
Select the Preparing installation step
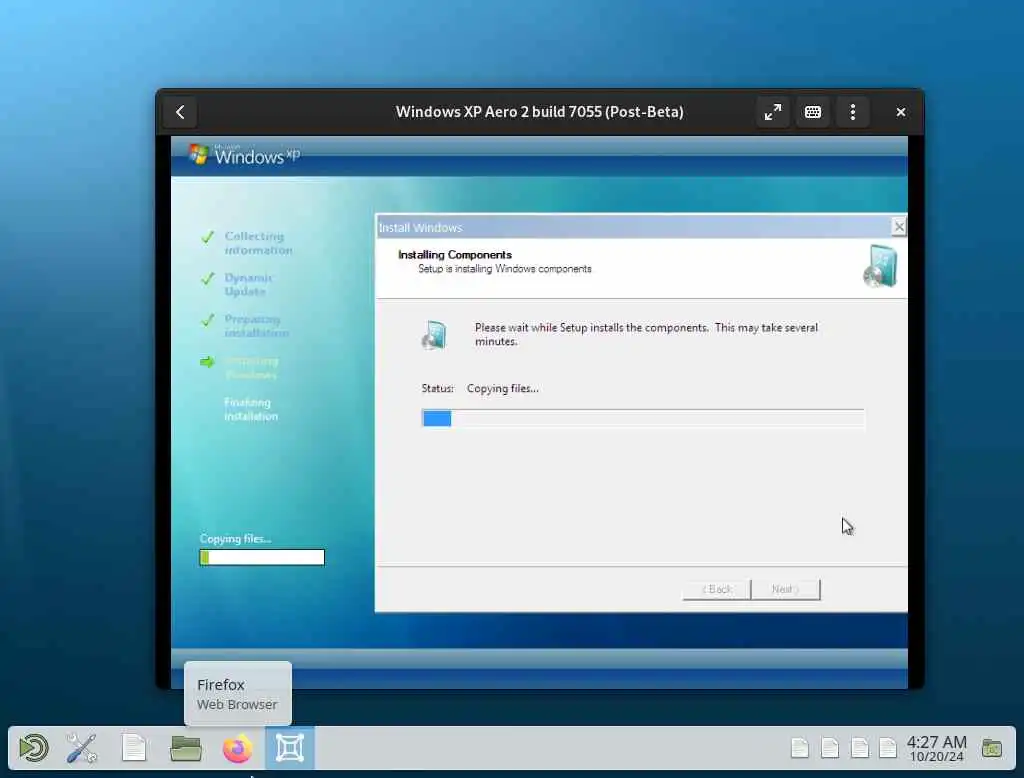256,326
